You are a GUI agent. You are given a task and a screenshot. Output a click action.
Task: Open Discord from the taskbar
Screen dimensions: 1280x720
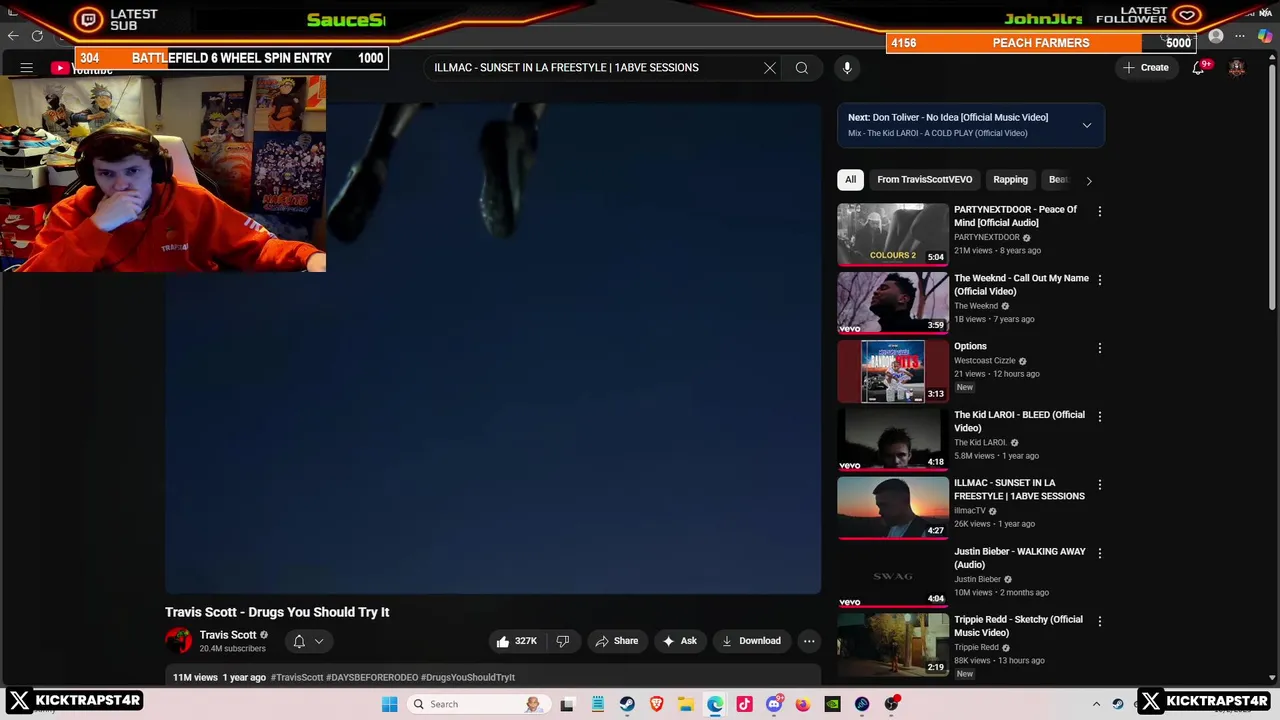coord(774,704)
